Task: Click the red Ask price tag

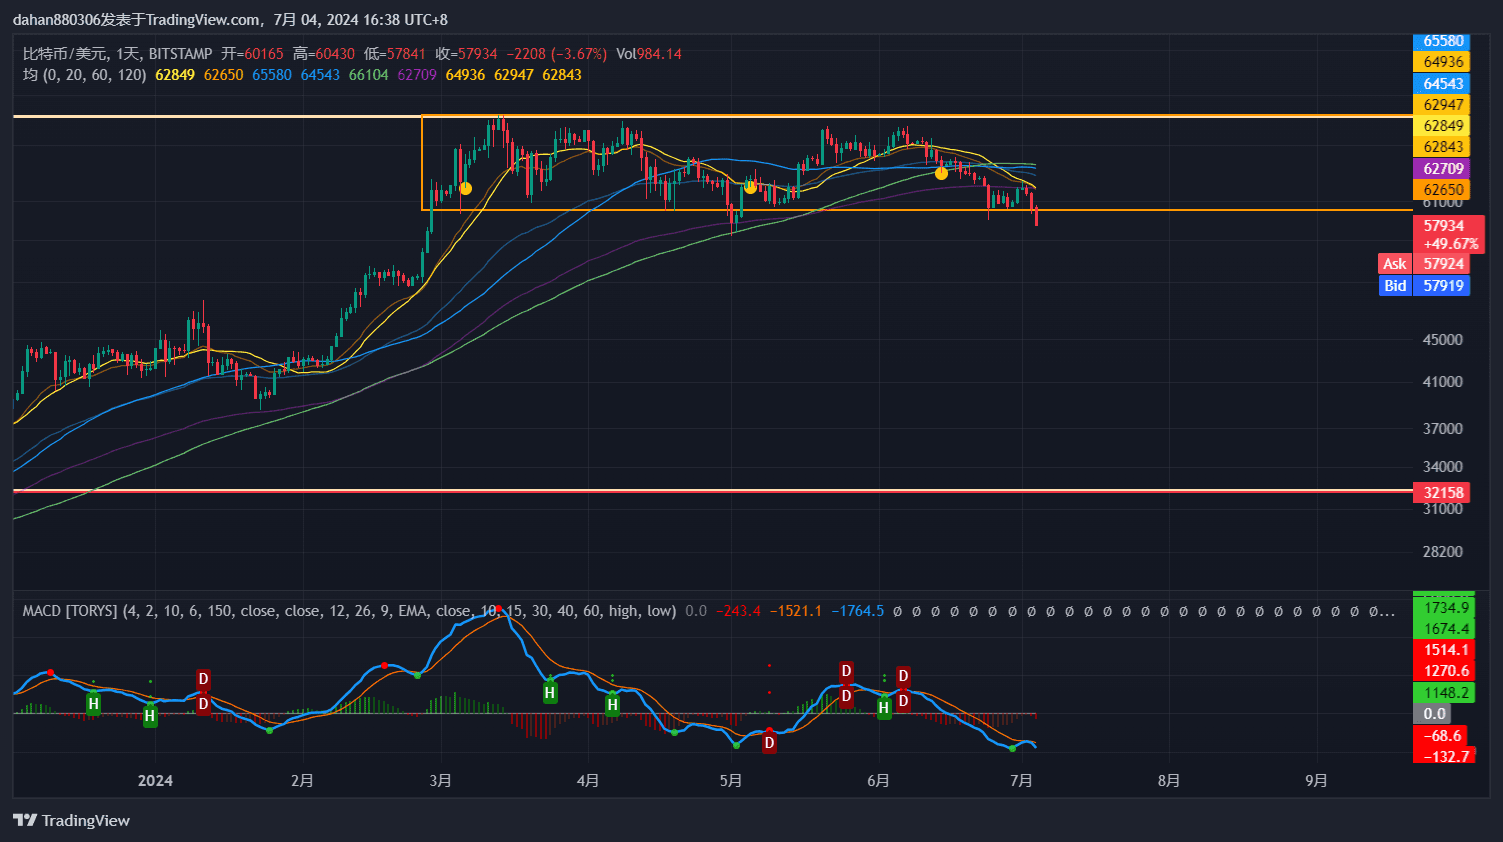Action: [x=1394, y=264]
